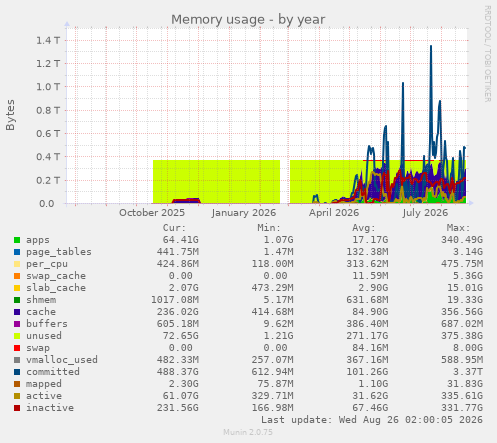Click the shmem current value 1017.08M
This screenshot has width=497, height=443.
point(175,300)
